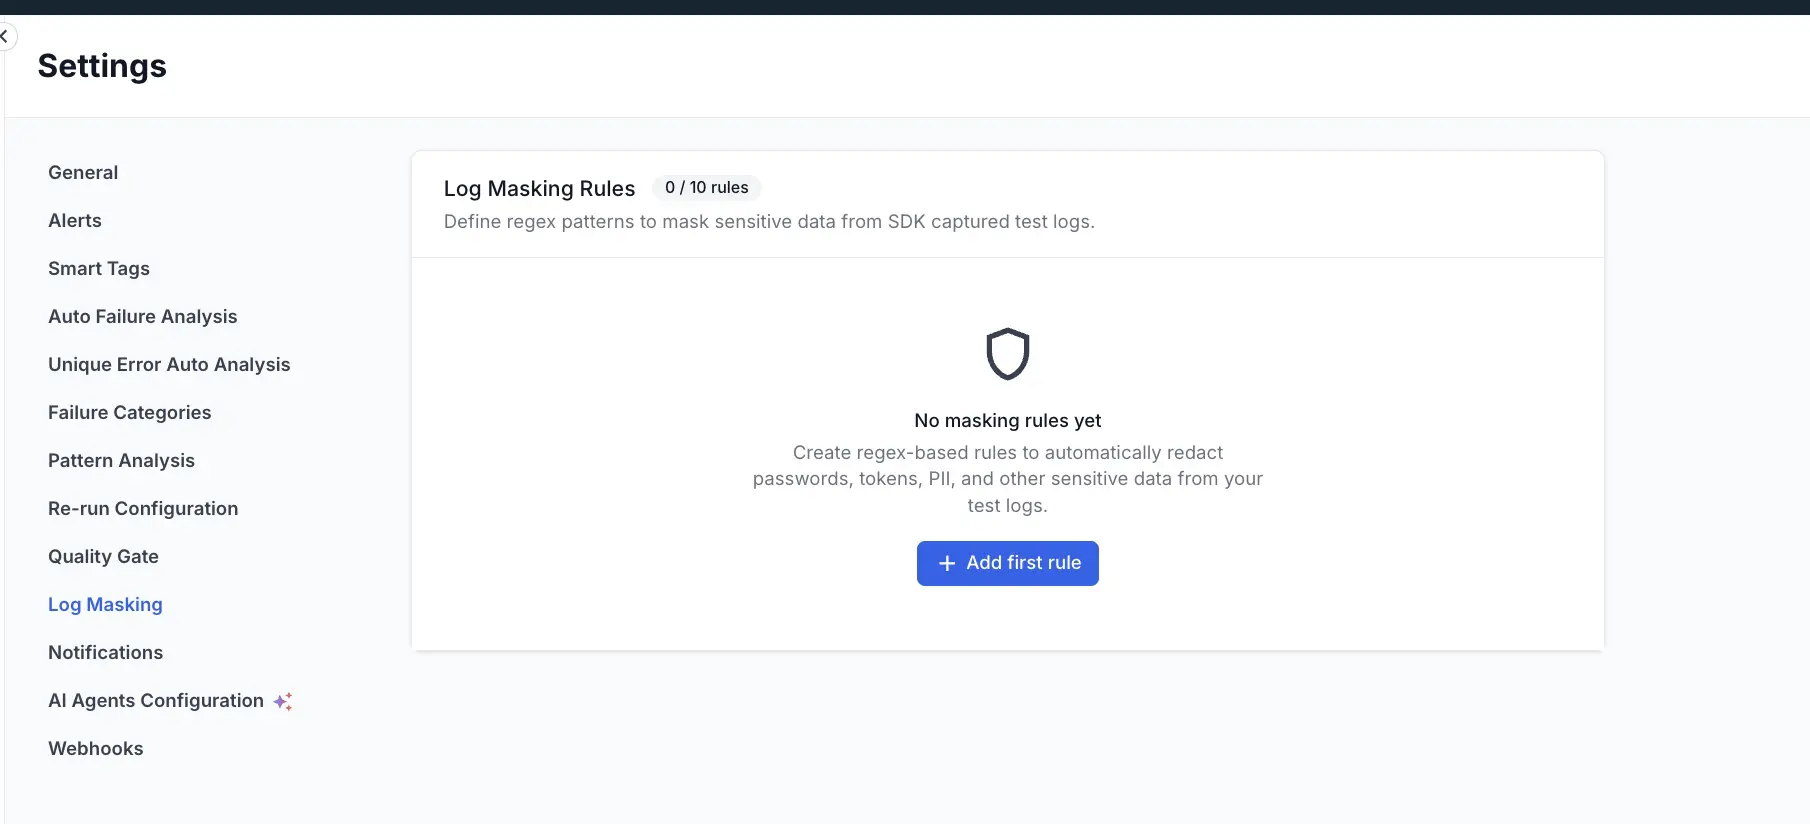Screen dimensions: 1810x824
Task: Click the 0 / 10 rules badge
Action: click(707, 187)
